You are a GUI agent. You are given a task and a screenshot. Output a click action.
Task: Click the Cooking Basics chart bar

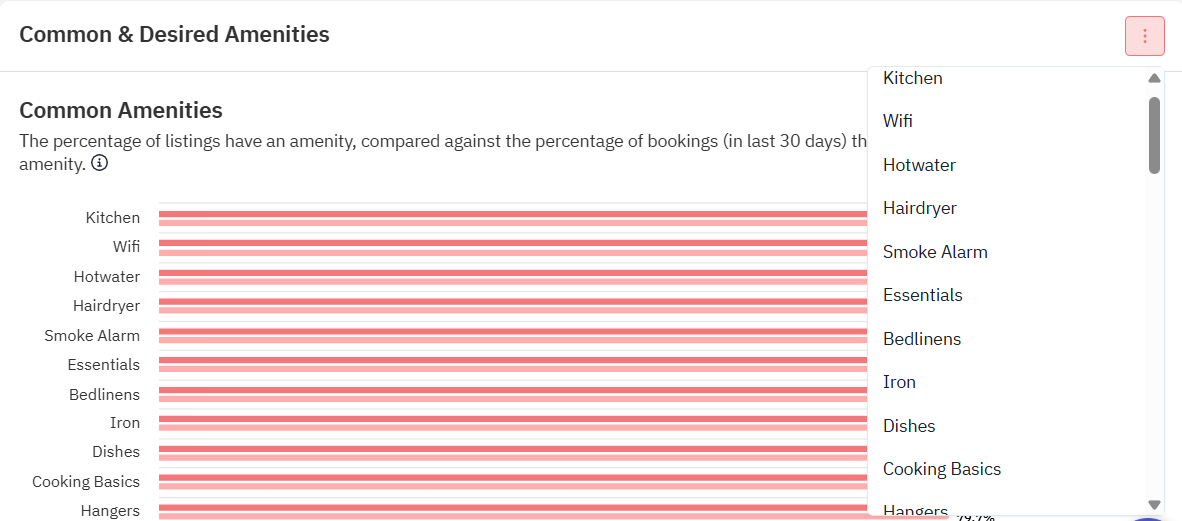click(x=513, y=482)
